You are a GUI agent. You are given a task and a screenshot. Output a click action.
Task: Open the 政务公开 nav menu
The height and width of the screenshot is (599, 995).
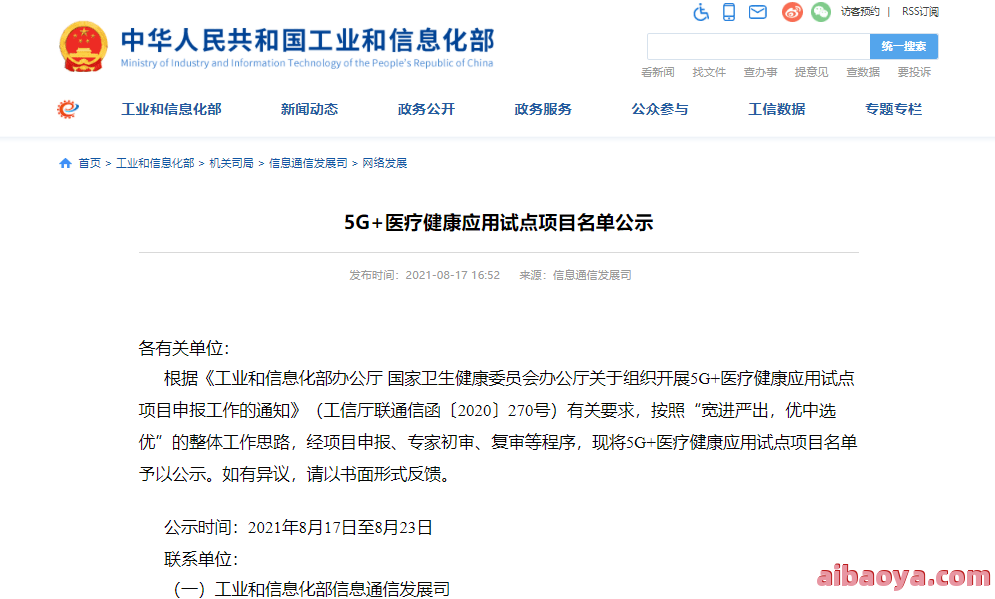(426, 109)
